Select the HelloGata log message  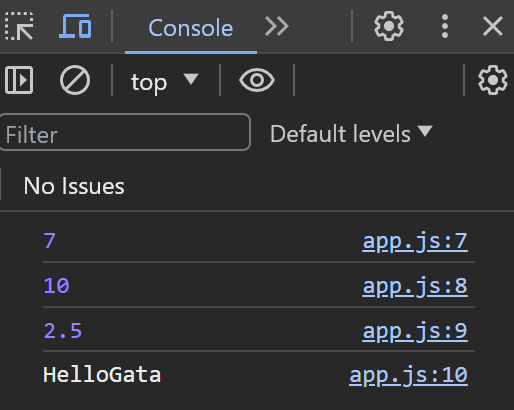coord(102,375)
